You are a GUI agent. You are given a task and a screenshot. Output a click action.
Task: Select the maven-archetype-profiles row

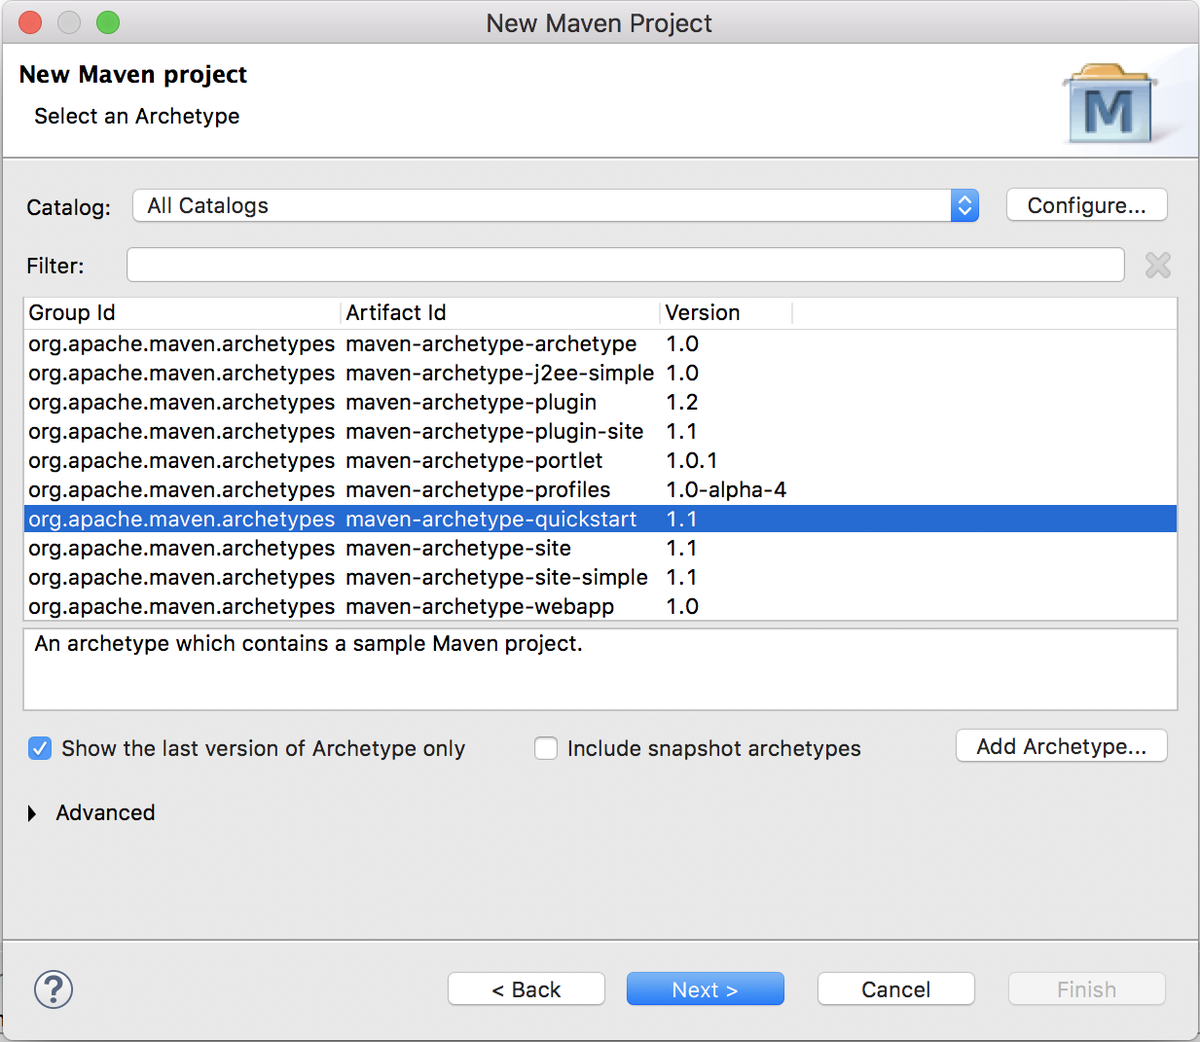(x=600, y=489)
